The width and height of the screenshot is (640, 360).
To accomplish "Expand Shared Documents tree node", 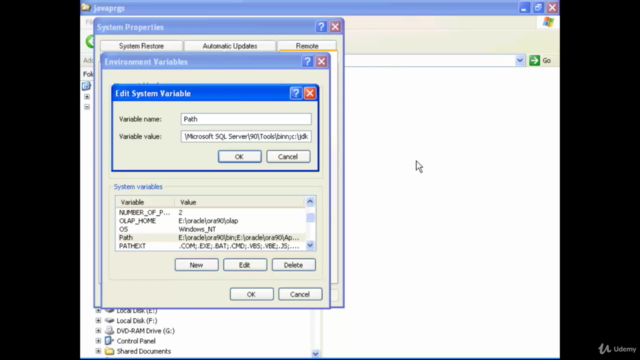I will coord(98,351).
